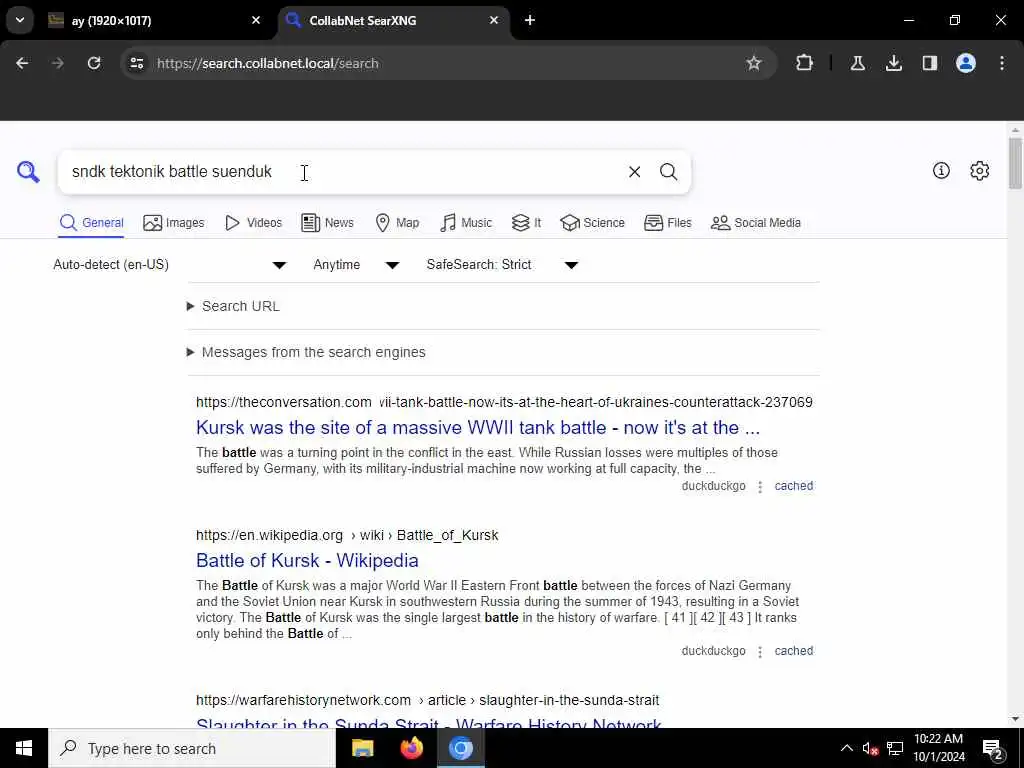Switch to Music search category
Screen dimensions: 1024x768
(466, 223)
